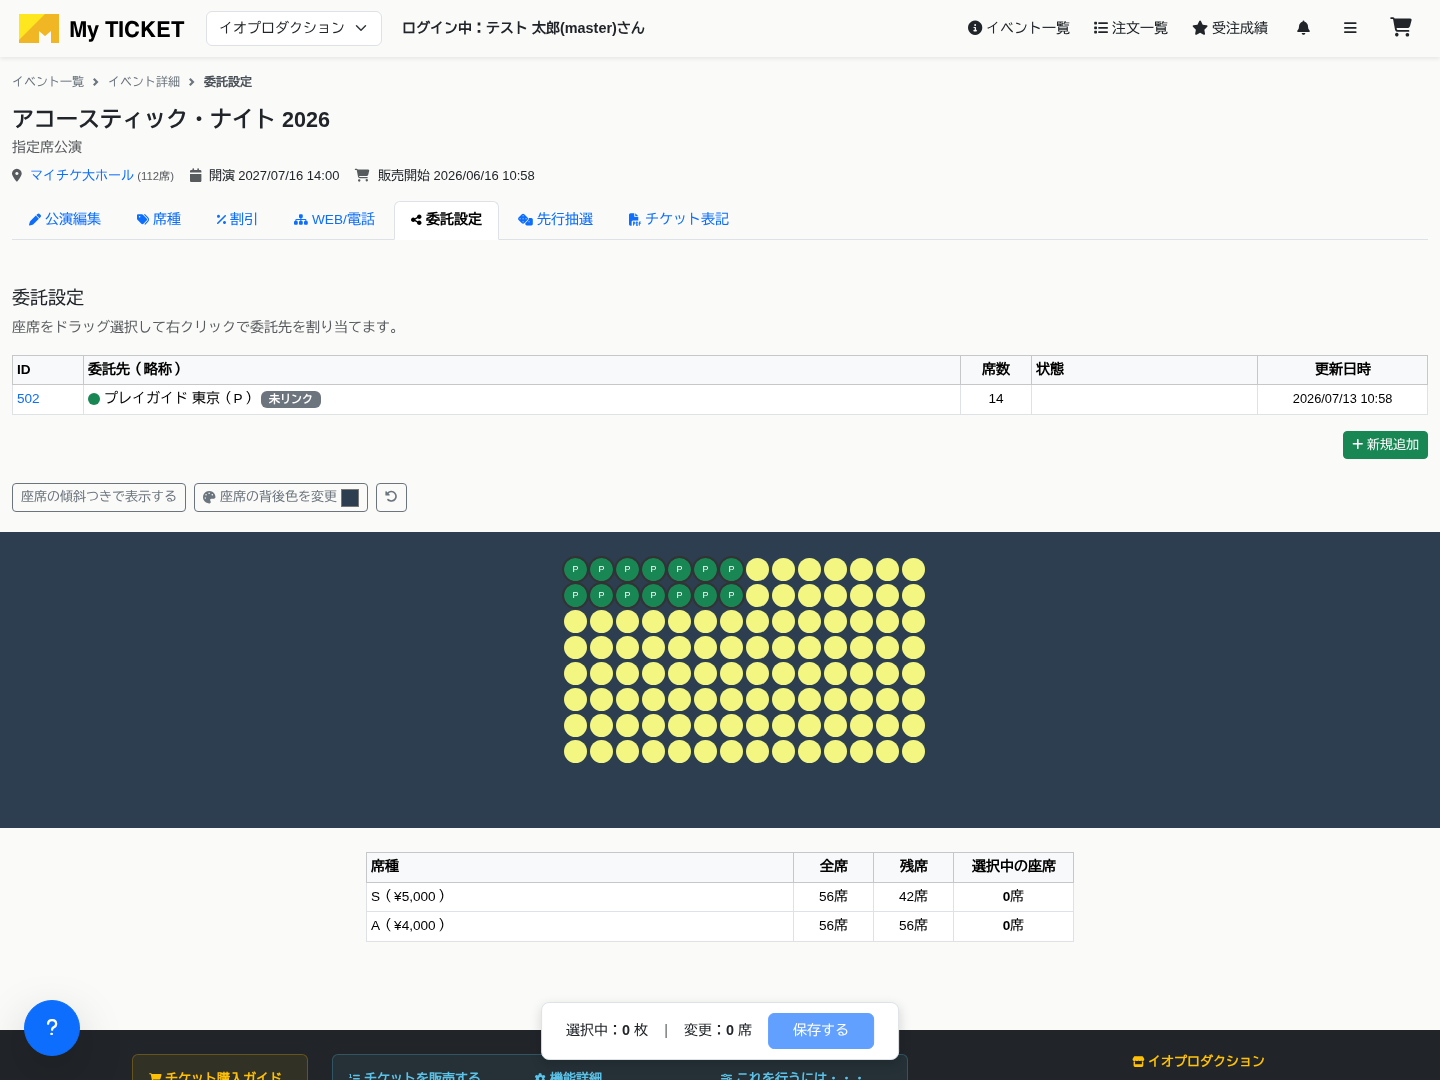Open the shopping cart

[1401, 27]
